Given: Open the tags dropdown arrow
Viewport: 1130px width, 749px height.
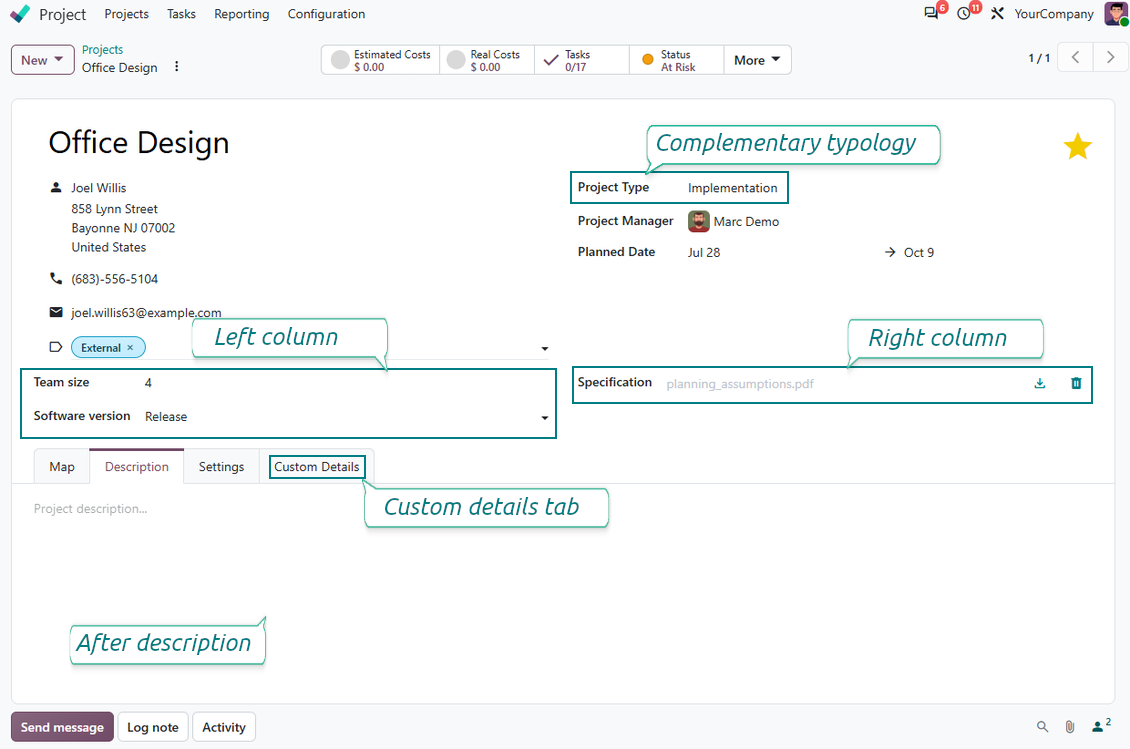Looking at the screenshot, I should click(545, 349).
